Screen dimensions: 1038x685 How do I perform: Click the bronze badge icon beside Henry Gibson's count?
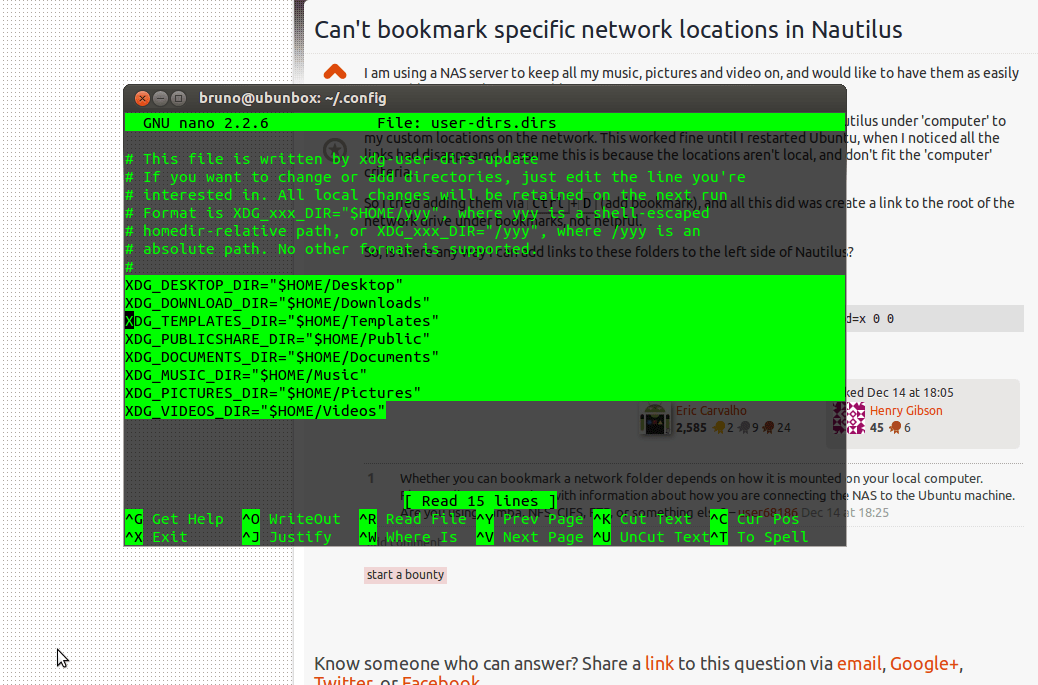(897, 426)
